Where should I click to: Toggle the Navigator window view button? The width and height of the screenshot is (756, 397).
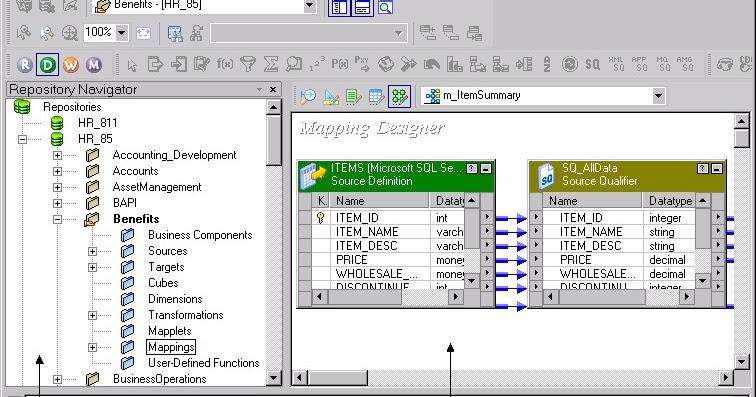click(x=339, y=7)
